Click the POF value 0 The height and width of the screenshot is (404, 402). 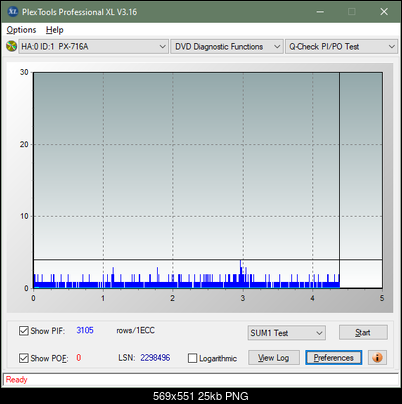[x=79, y=358]
